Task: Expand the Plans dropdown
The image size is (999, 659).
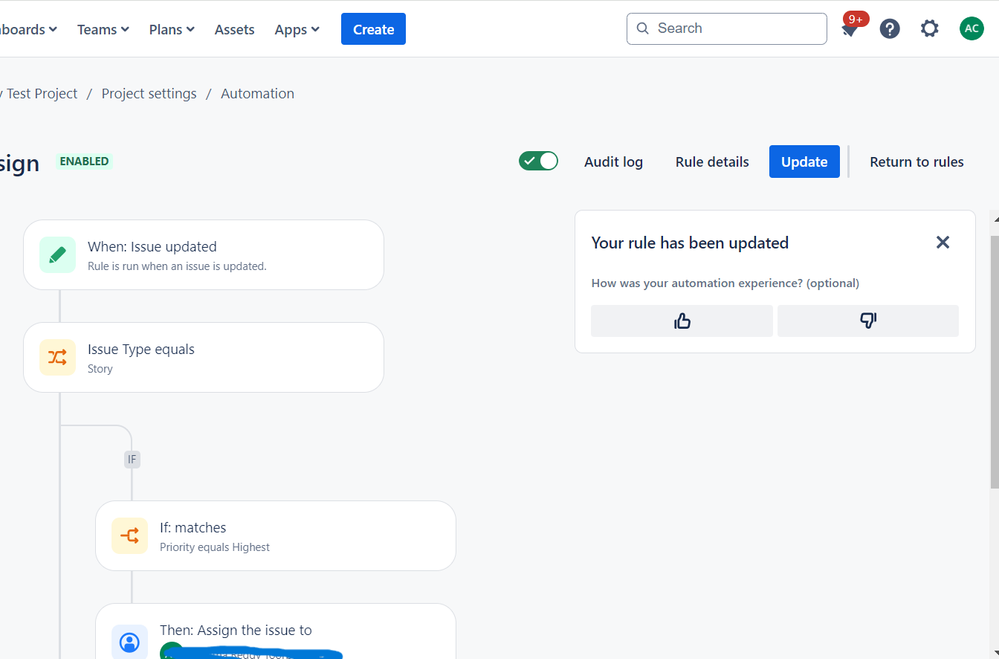Action: 171,29
